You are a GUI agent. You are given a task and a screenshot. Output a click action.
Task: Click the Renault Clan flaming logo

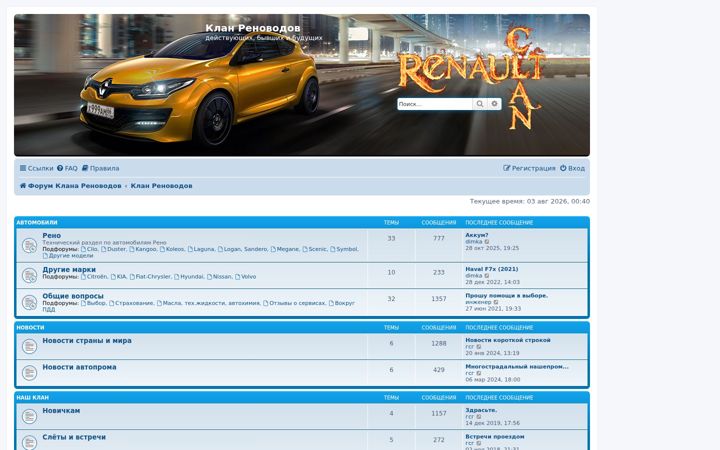point(473,78)
